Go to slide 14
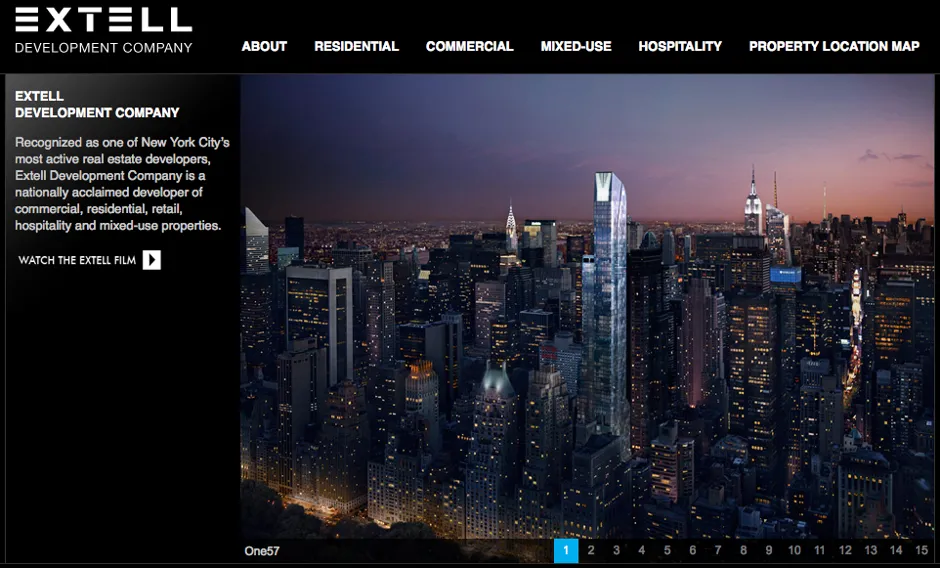This screenshot has height=568, width=940. point(896,551)
